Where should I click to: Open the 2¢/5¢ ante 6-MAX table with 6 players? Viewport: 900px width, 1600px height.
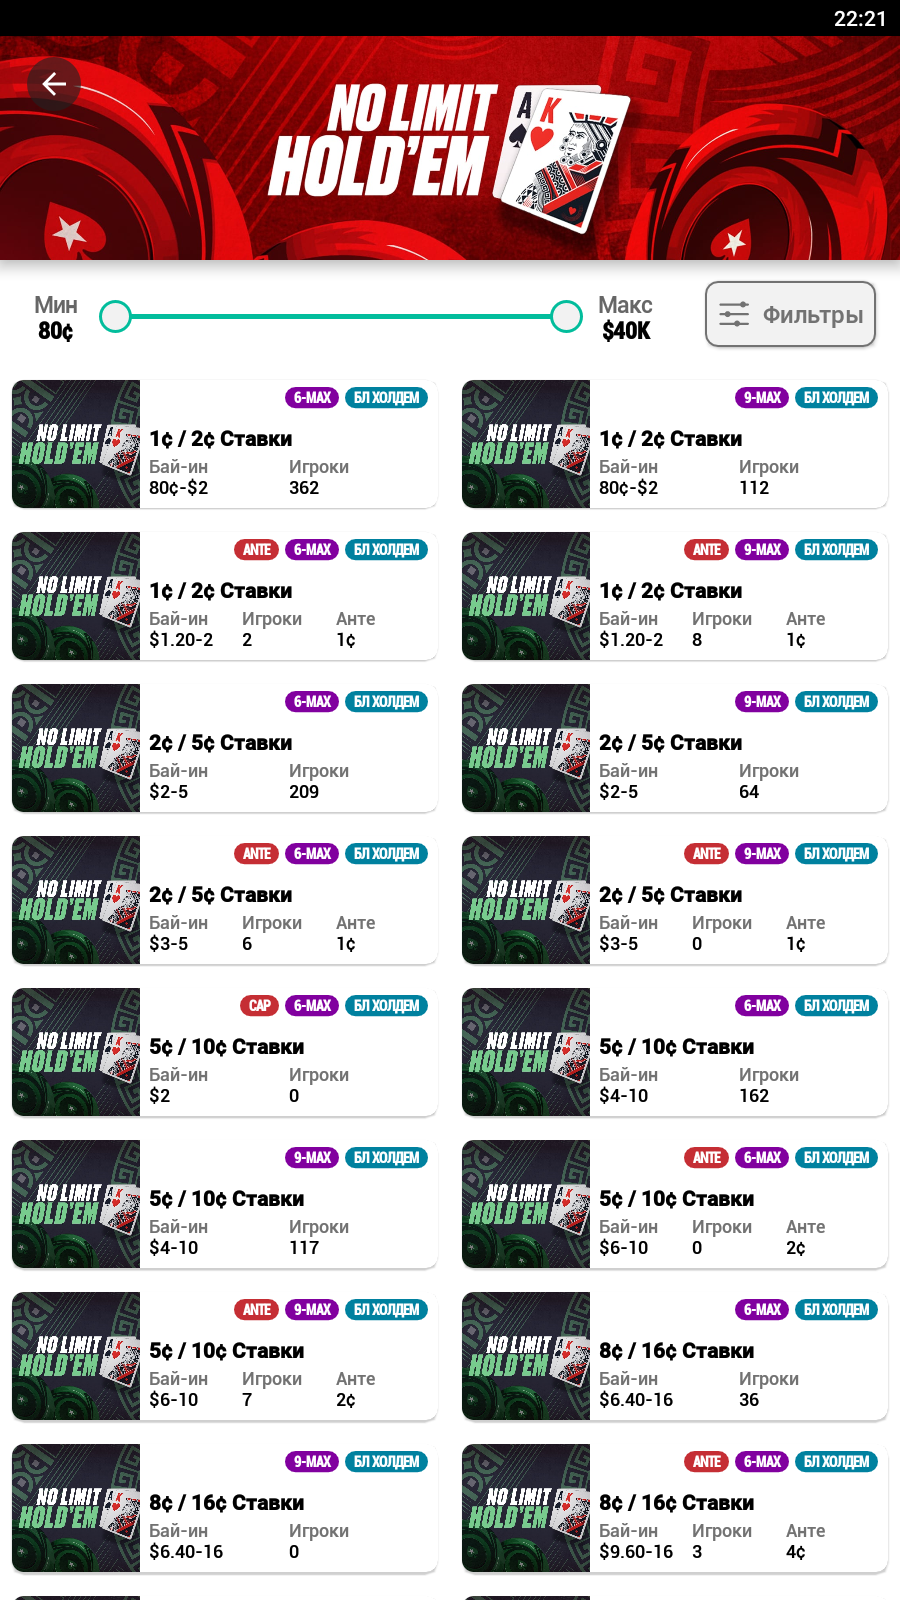(x=225, y=900)
